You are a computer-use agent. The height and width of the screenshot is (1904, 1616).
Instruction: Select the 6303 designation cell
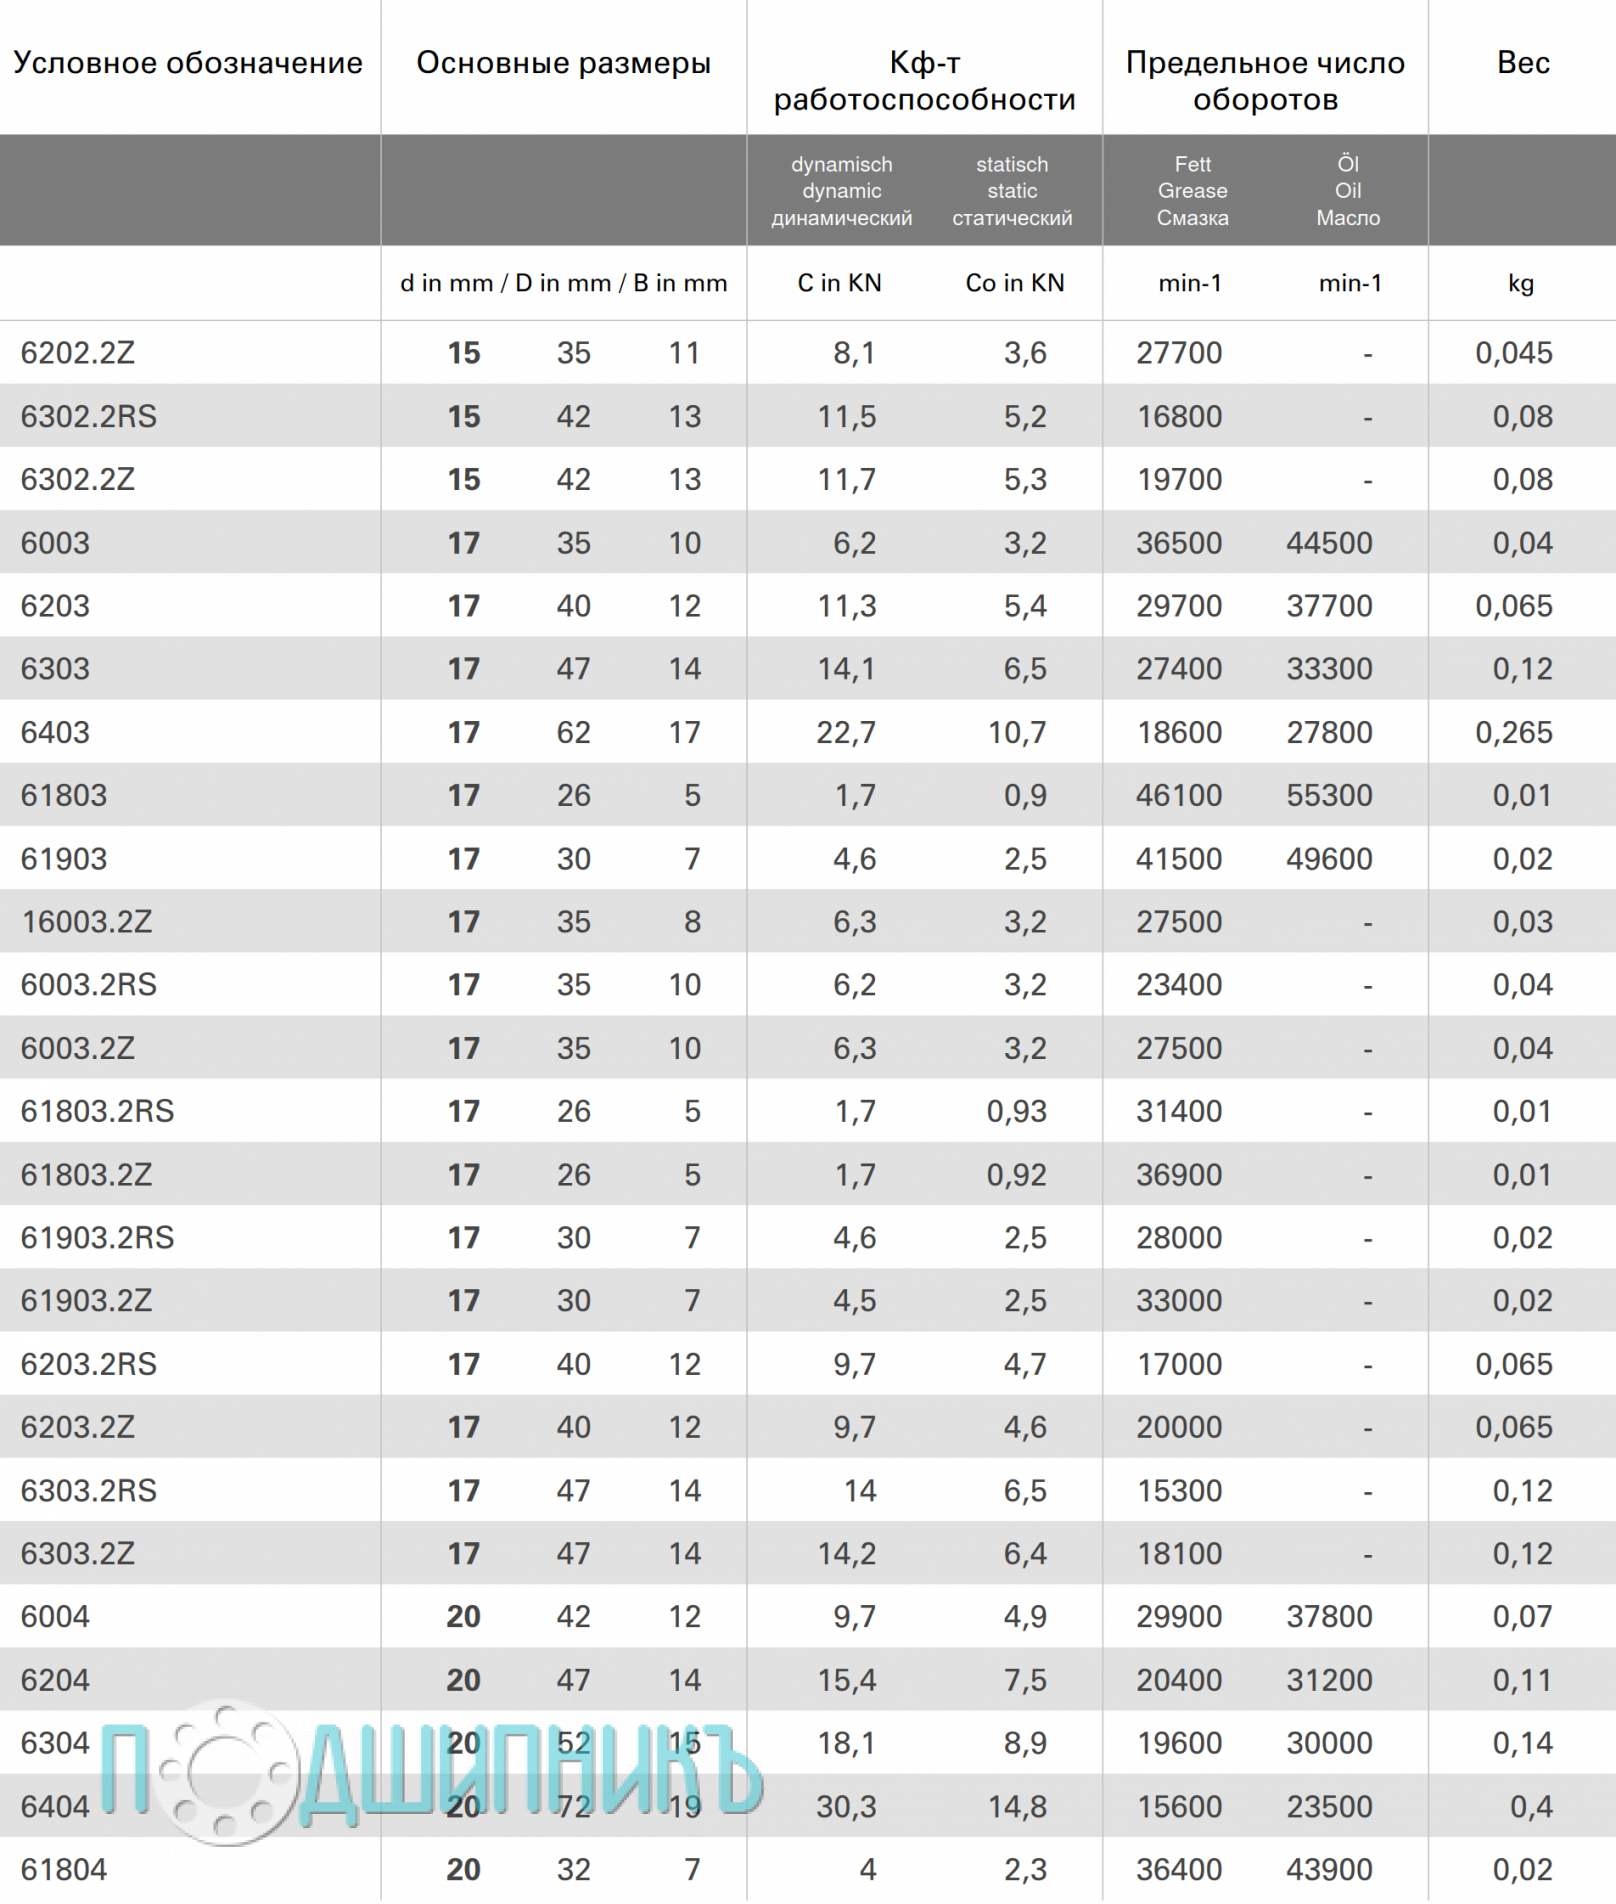coord(55,669)
